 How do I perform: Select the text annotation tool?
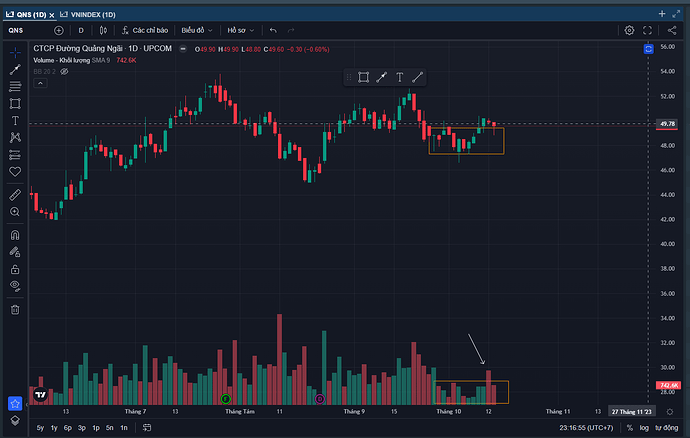[x=15, y=120]
